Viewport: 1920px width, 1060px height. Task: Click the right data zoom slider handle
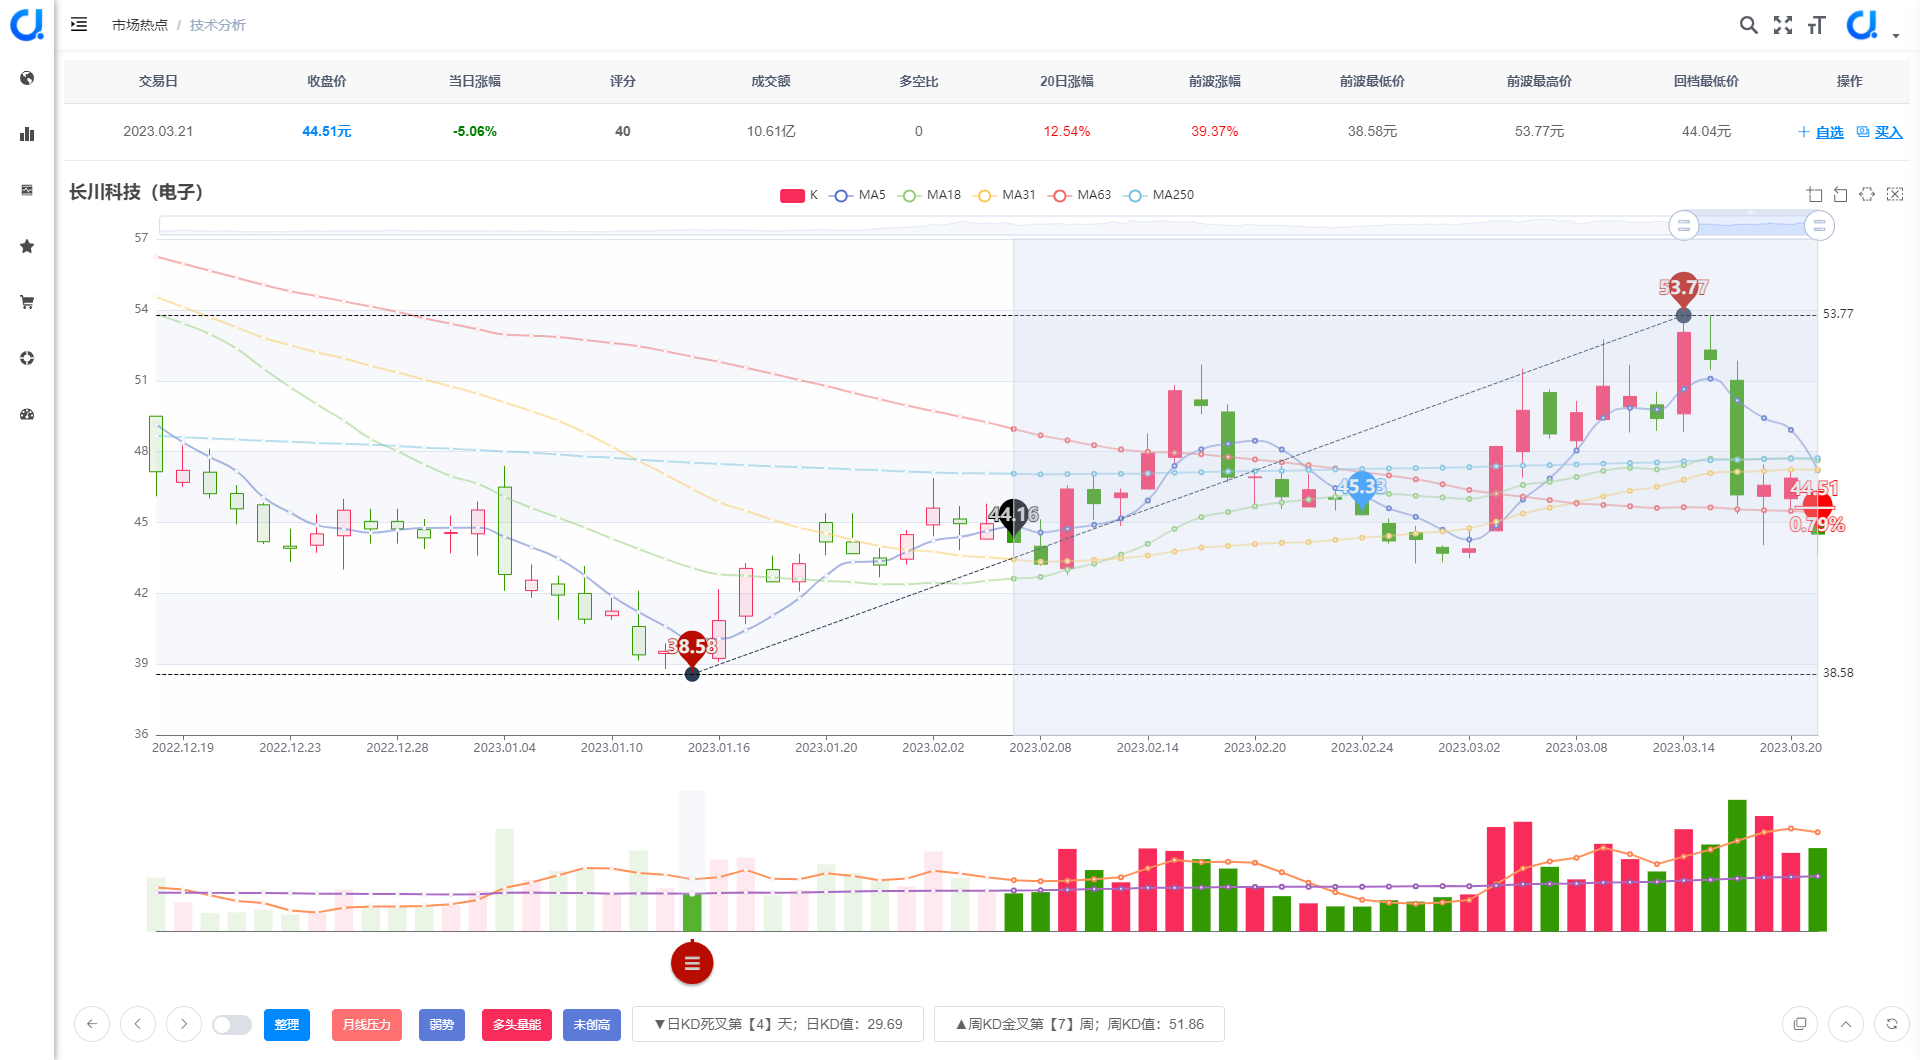(x=1819, y=226)
